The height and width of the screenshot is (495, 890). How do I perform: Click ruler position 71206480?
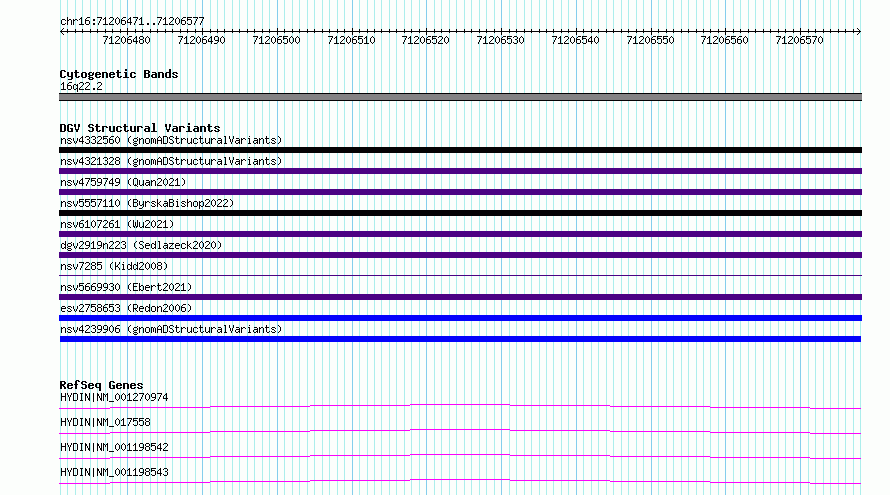coord(127,40)
